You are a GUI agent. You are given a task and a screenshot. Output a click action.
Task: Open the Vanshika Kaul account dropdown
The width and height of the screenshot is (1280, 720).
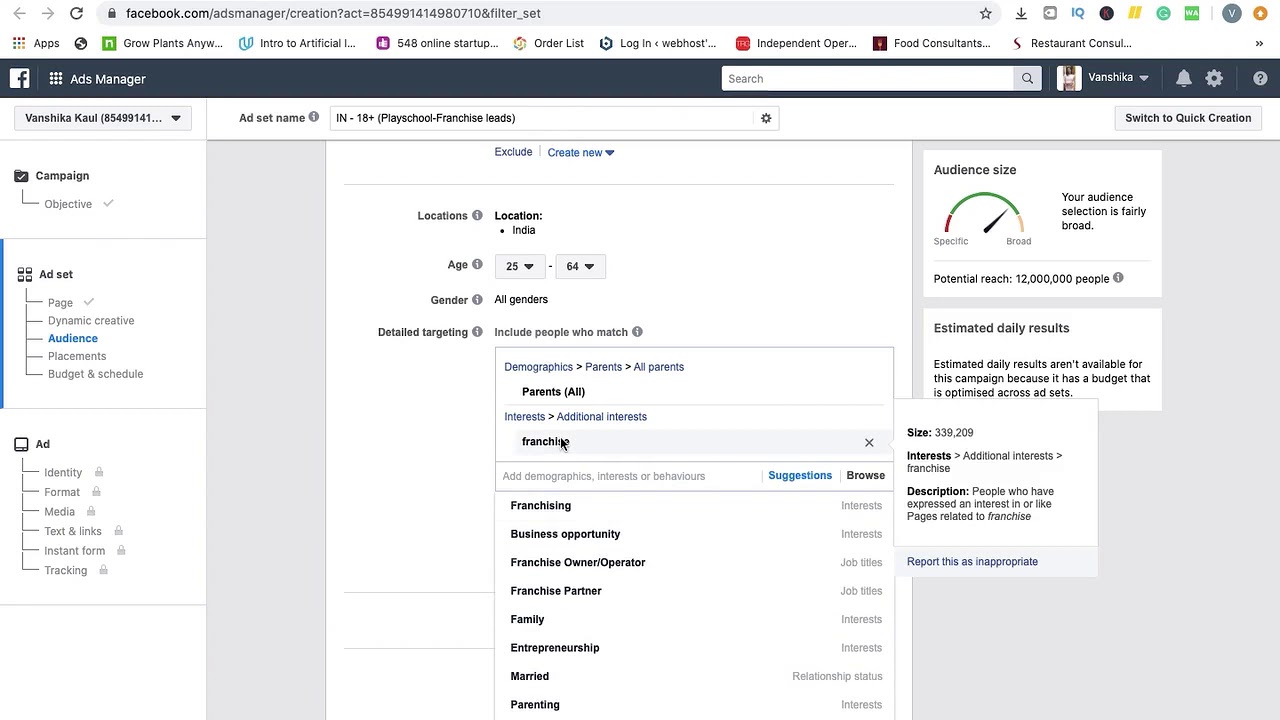pos(103,118)
